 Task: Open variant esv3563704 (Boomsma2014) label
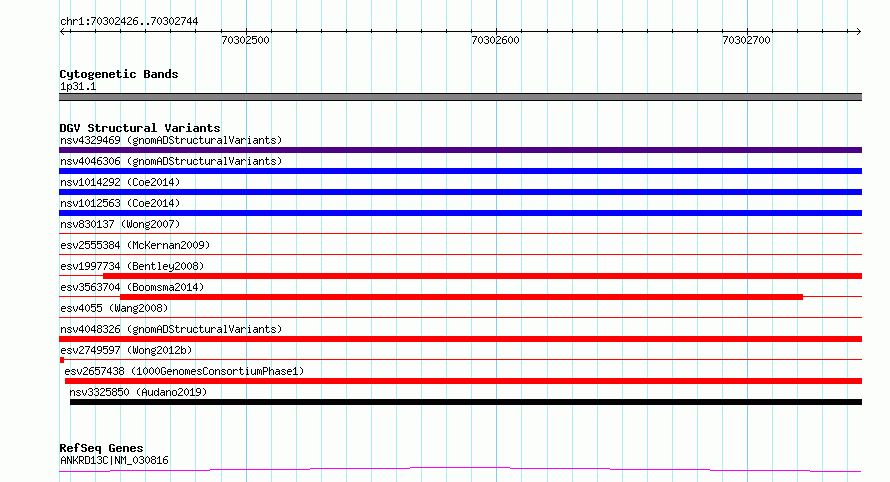point(132,287)
